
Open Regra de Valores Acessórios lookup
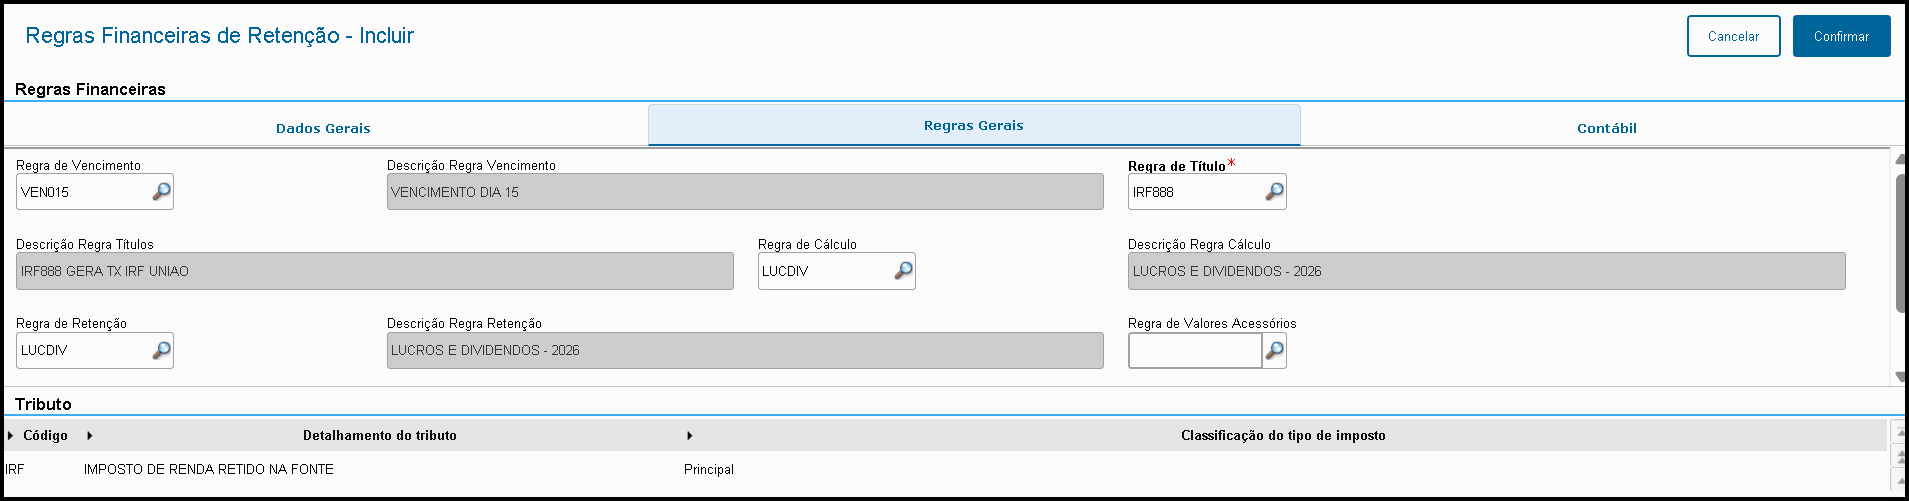[1274, 350]
